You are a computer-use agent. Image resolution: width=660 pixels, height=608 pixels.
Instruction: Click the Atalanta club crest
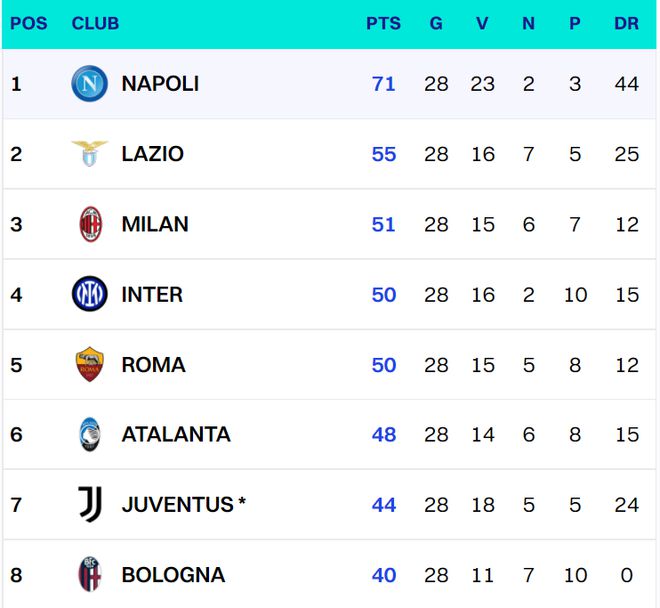[x=90, y=435]
